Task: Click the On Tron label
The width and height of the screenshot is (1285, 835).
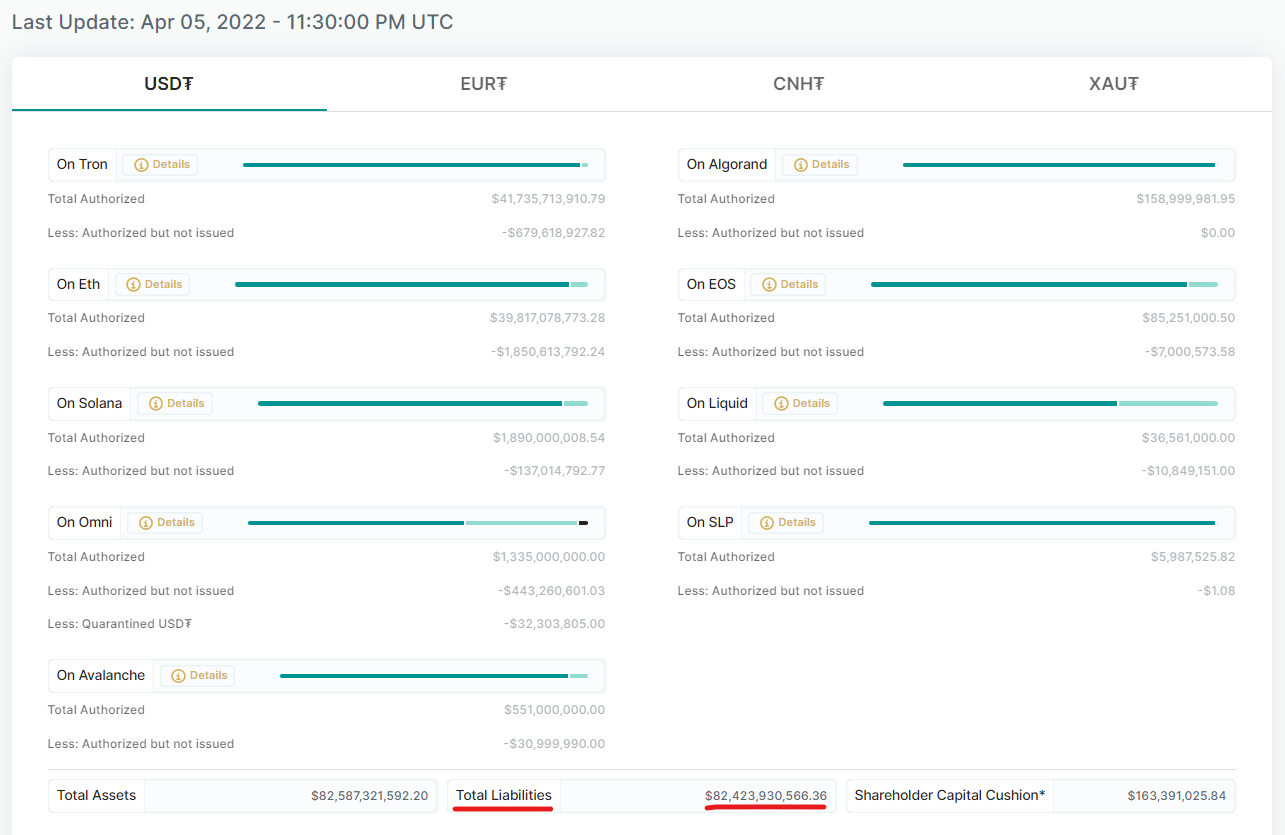Action: (x=82, y=165)
